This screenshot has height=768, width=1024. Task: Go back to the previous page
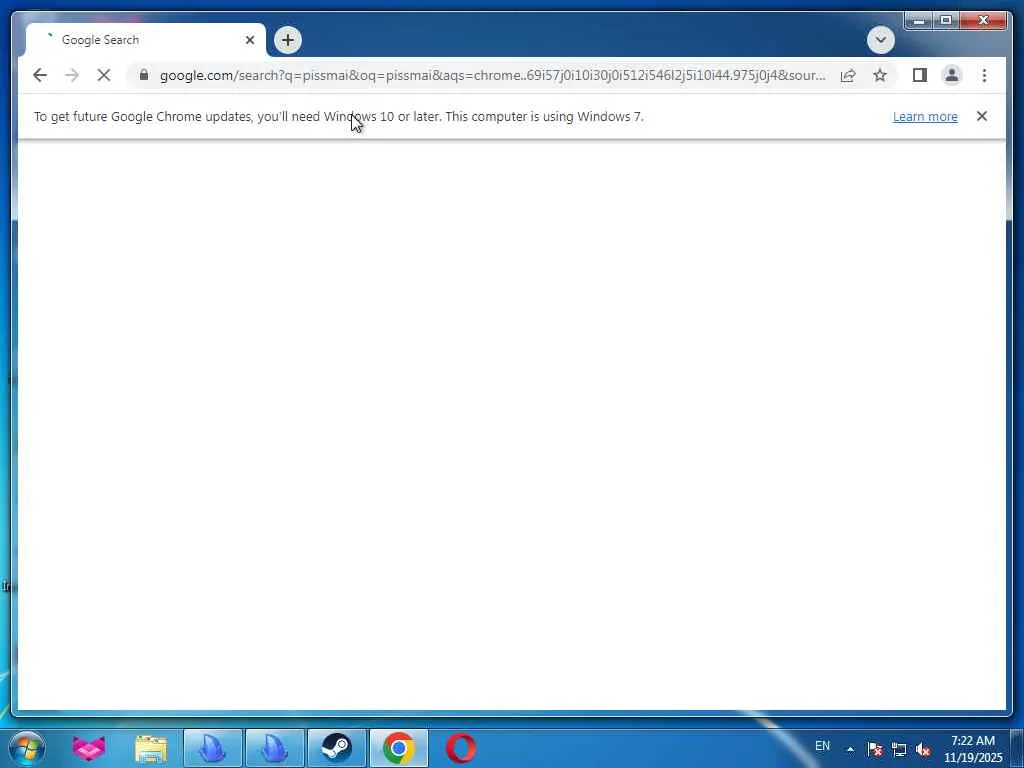(40, 75)
